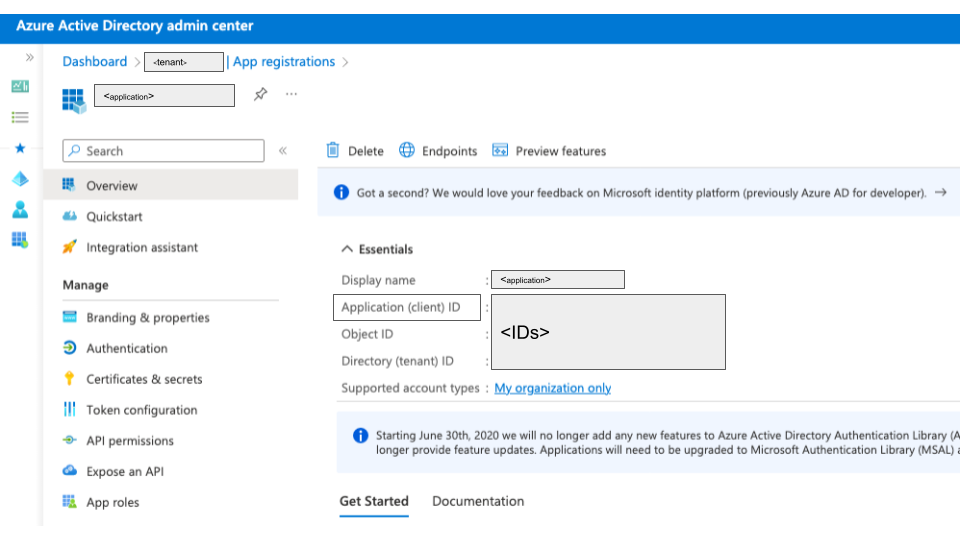
Task: Switch to the Documentation tab
Action: [x=478, y=501]
